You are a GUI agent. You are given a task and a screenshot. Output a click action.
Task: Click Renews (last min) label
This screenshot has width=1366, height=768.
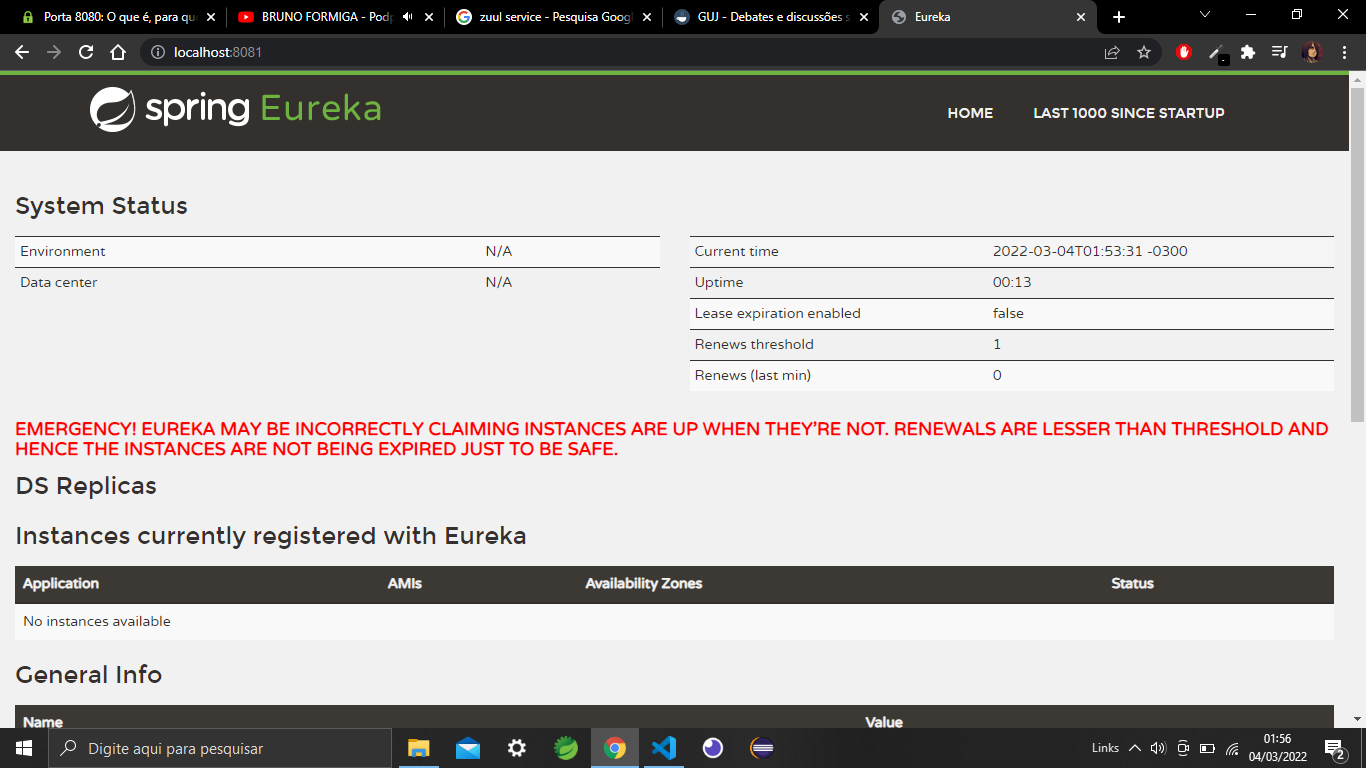[753, 375]
